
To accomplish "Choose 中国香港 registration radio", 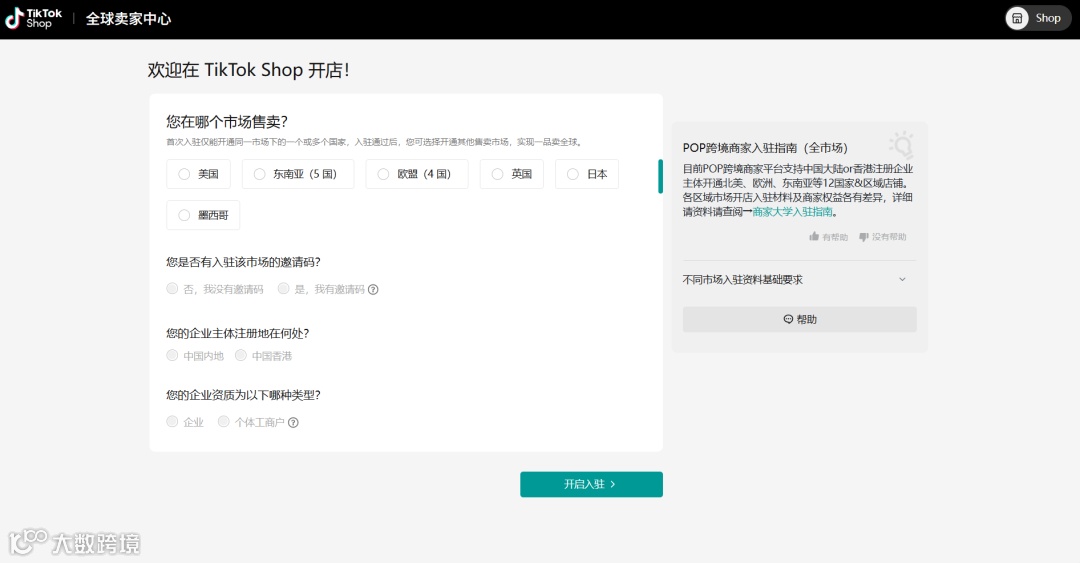I will [x=240, y=356].
